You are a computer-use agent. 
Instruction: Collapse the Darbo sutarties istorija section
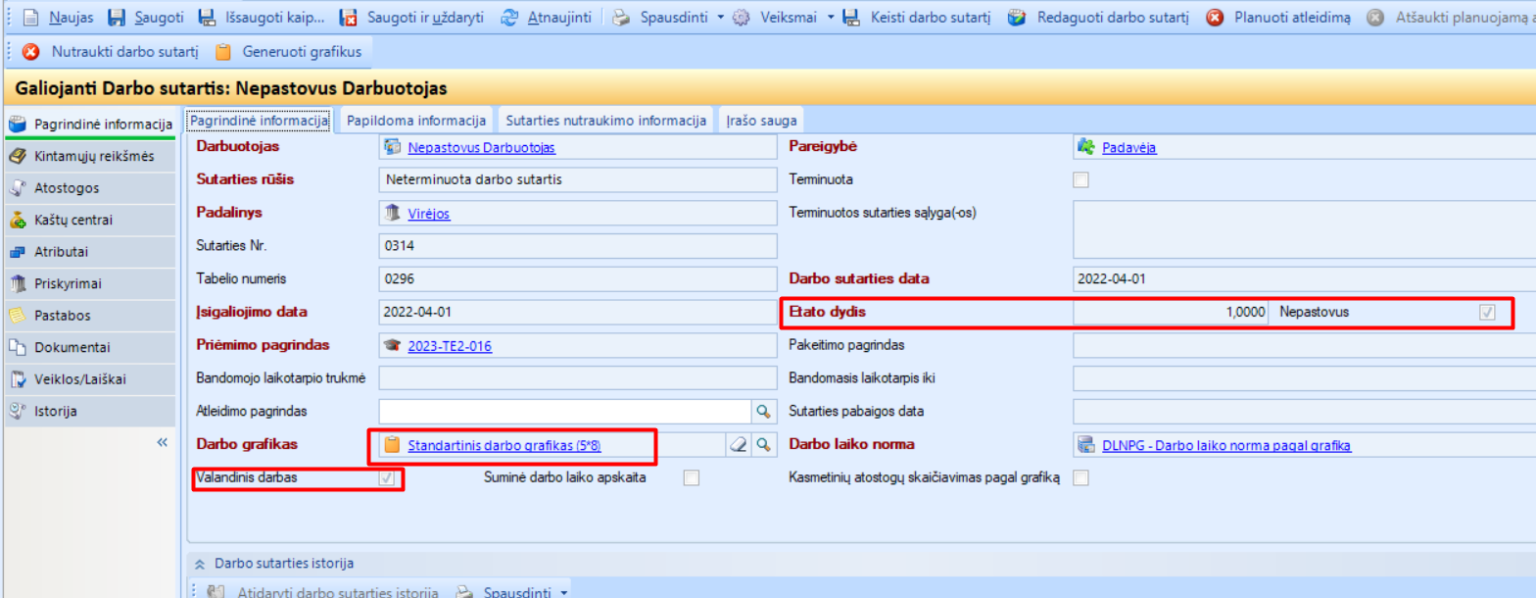(200, 564)
